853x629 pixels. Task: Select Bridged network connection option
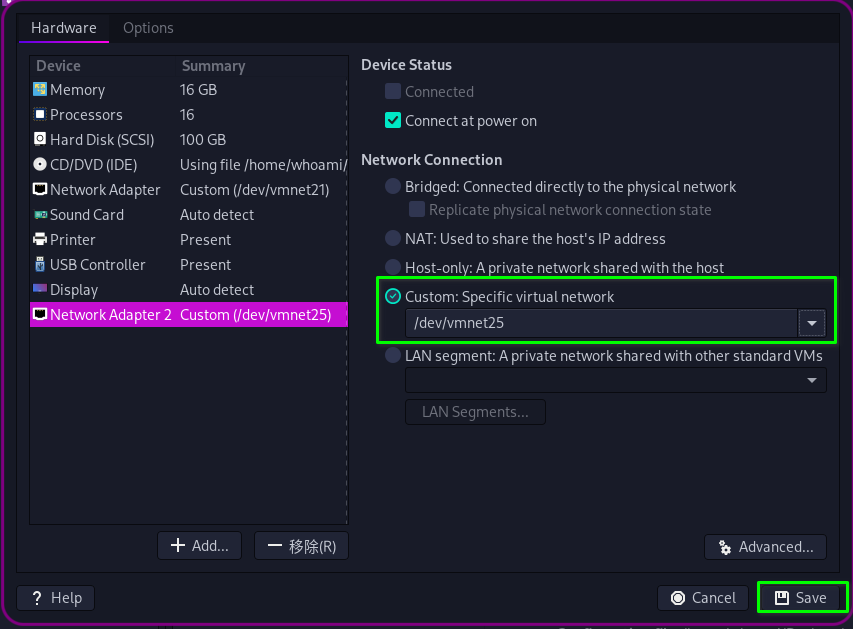tap(393, 187)
